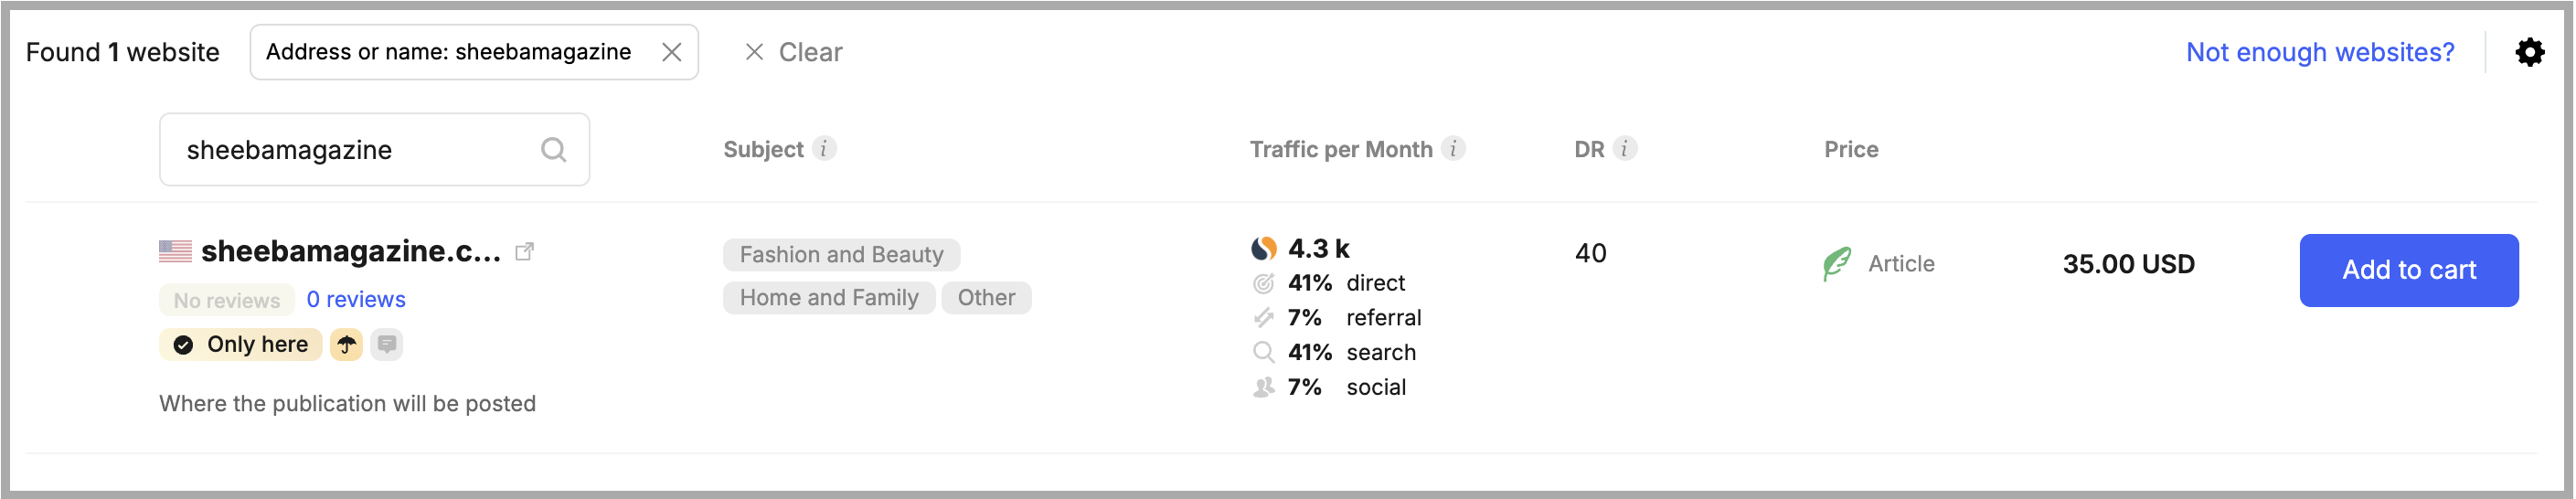2576x499 pixels.
Task: Add sheebamagazine to cart
Action: (2408, 270)
